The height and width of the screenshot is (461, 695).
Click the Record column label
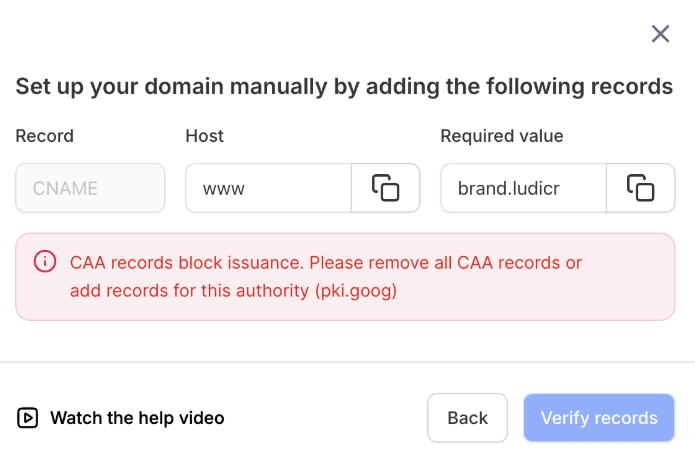[44, 136]
